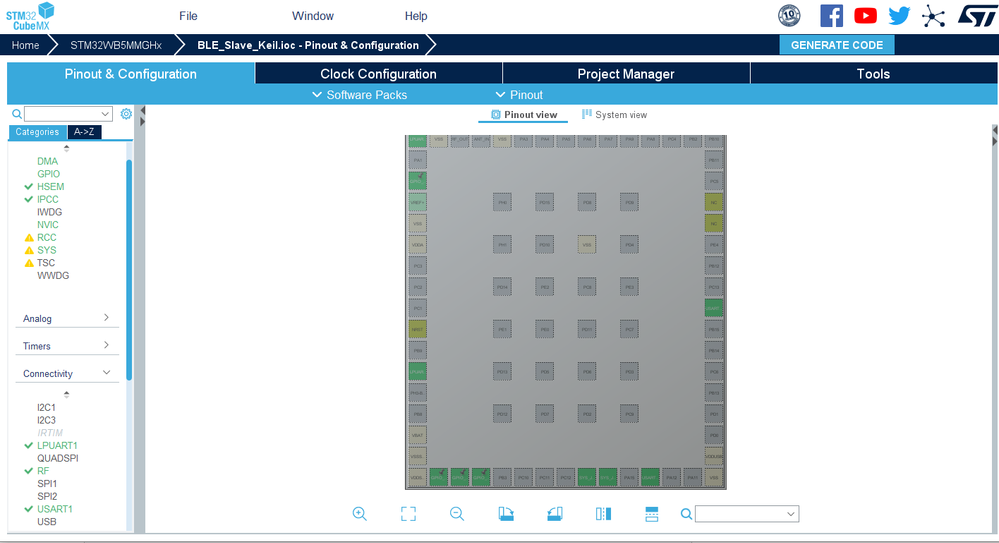The height and width of the screenshot is (543, 999).
Task: Select QUADSPI in connectivity list
Action: click(x=58, y=458)
